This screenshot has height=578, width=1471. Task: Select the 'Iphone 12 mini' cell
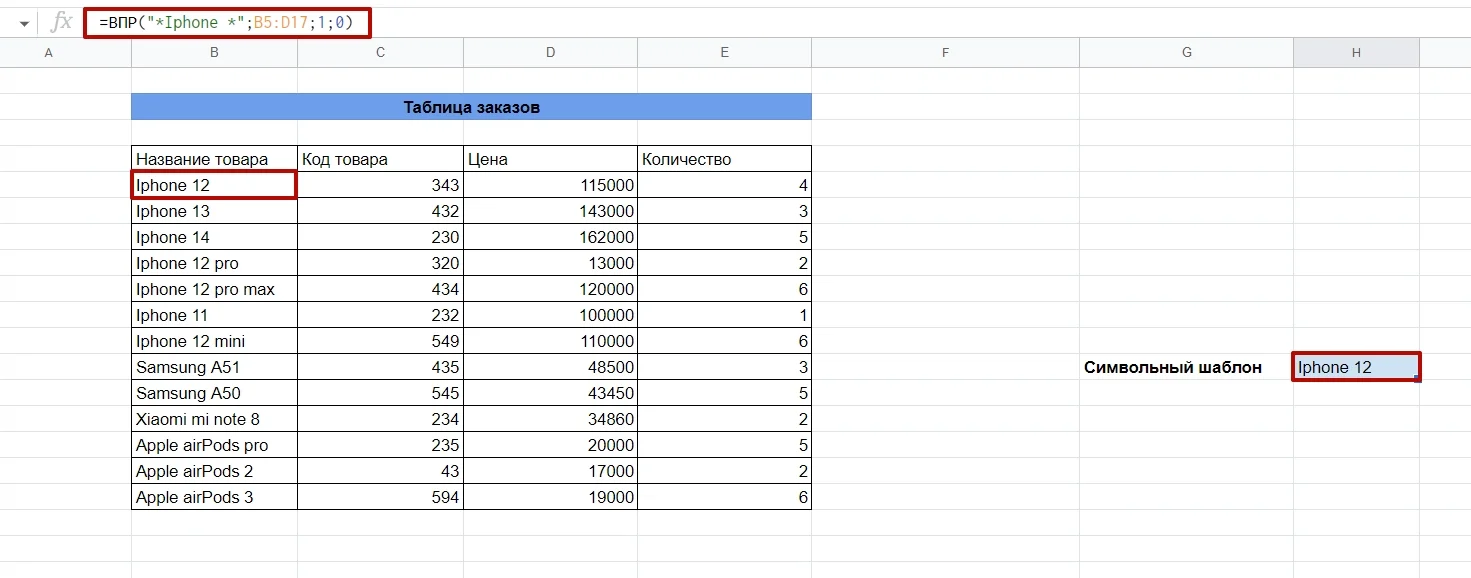coord(214,341)
